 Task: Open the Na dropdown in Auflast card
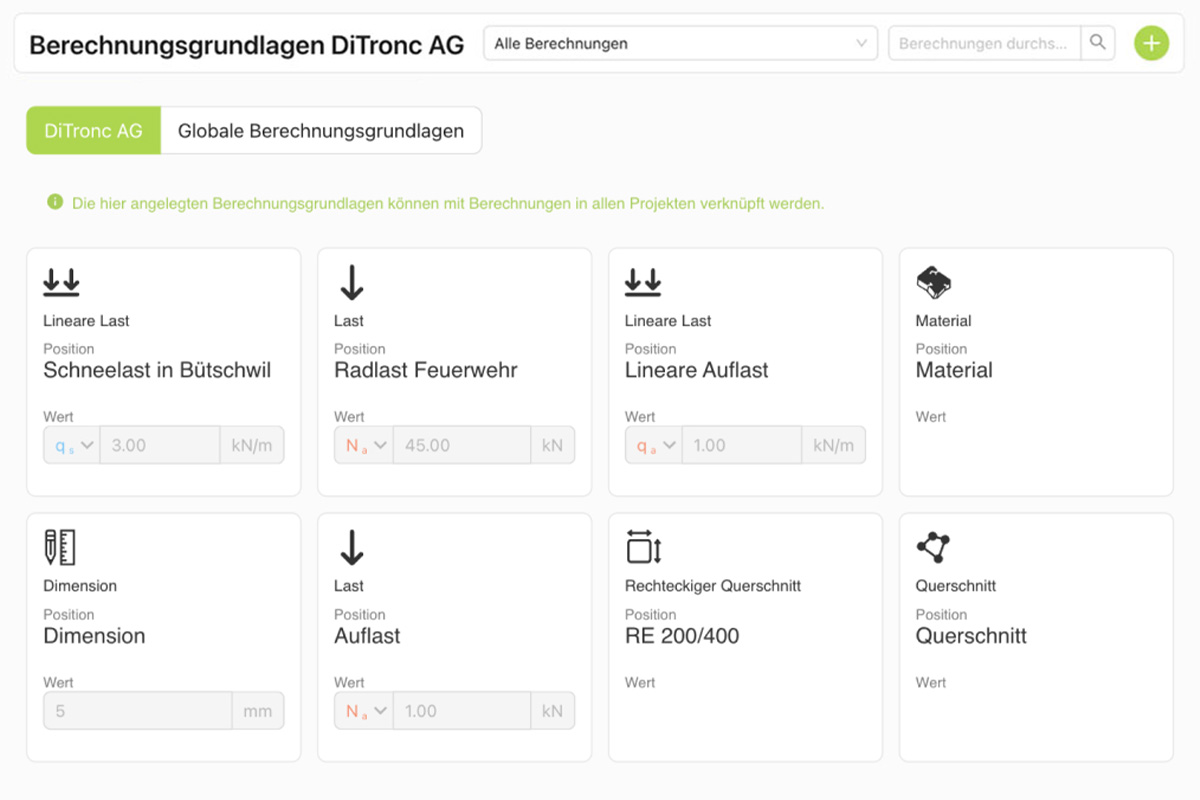pos(363,711)
